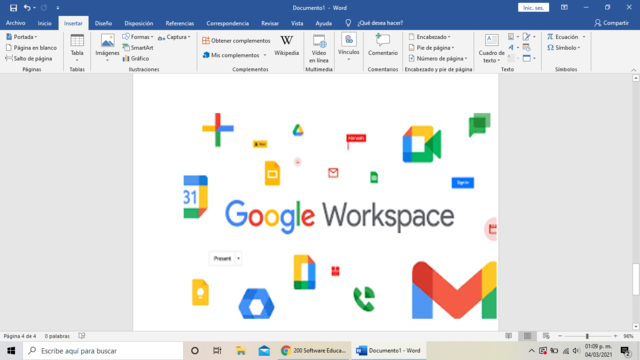Switch to the Disposición tab
Viewport: 640px width, 360px height.
[139, 23]
